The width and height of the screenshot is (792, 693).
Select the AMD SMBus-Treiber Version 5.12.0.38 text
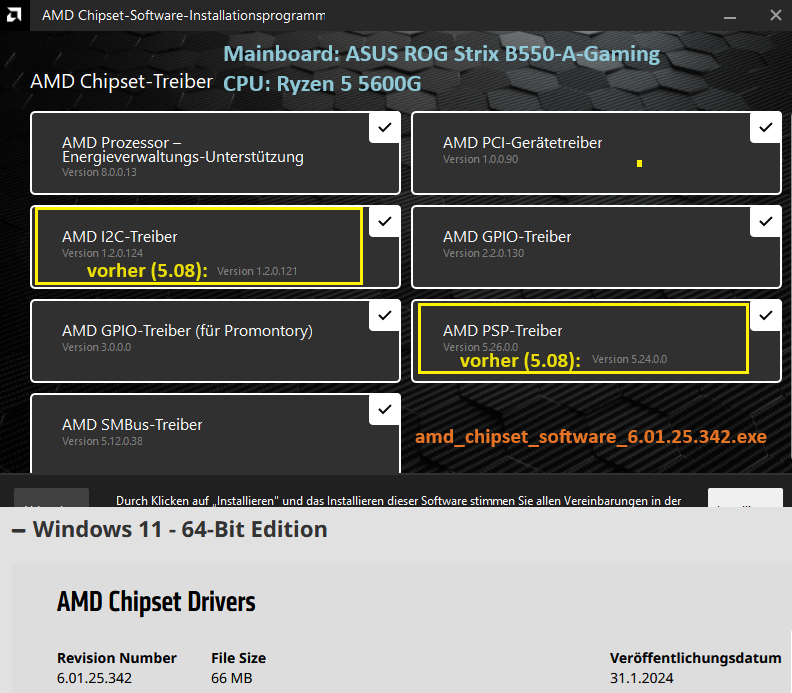102,441
